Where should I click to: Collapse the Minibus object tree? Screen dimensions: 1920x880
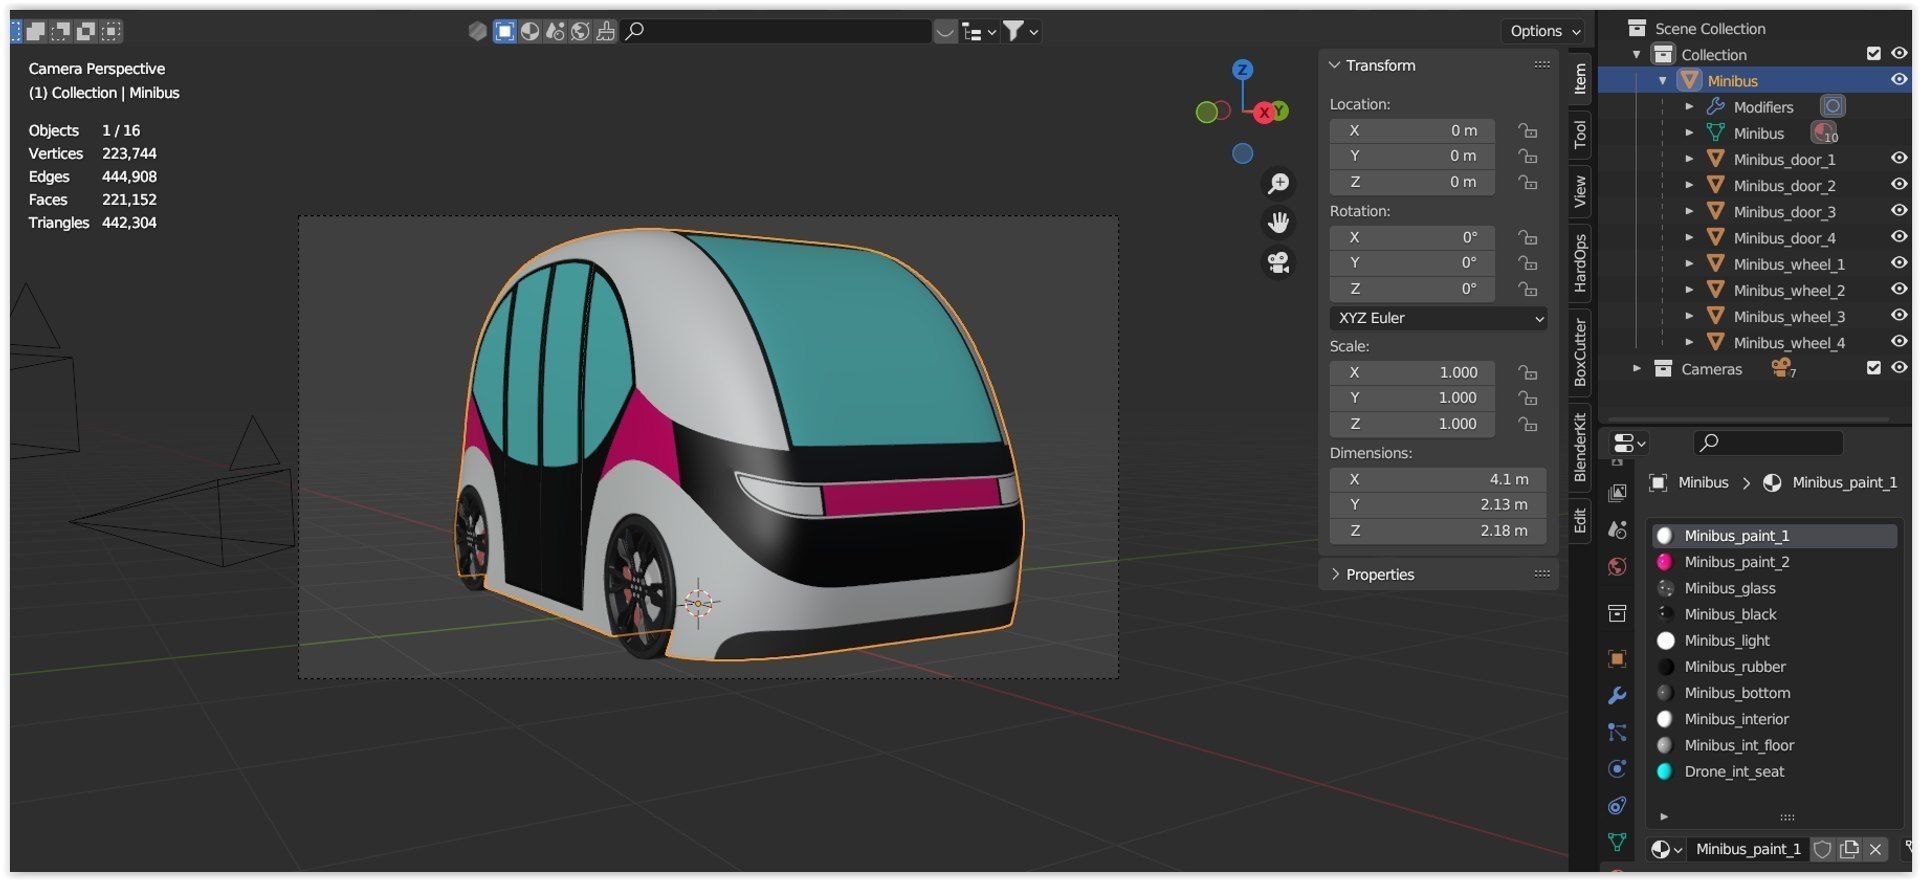[1663, 81]
